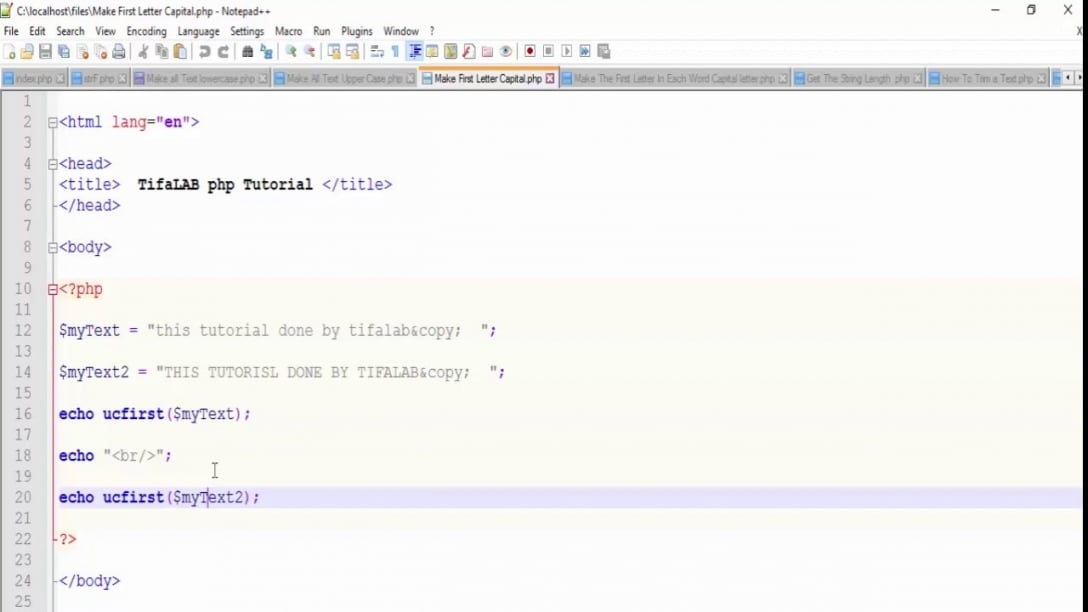The height and width of the screenshot is (612, 1088).
Task: Open the Plugins menu
Action: click(357, 31)
